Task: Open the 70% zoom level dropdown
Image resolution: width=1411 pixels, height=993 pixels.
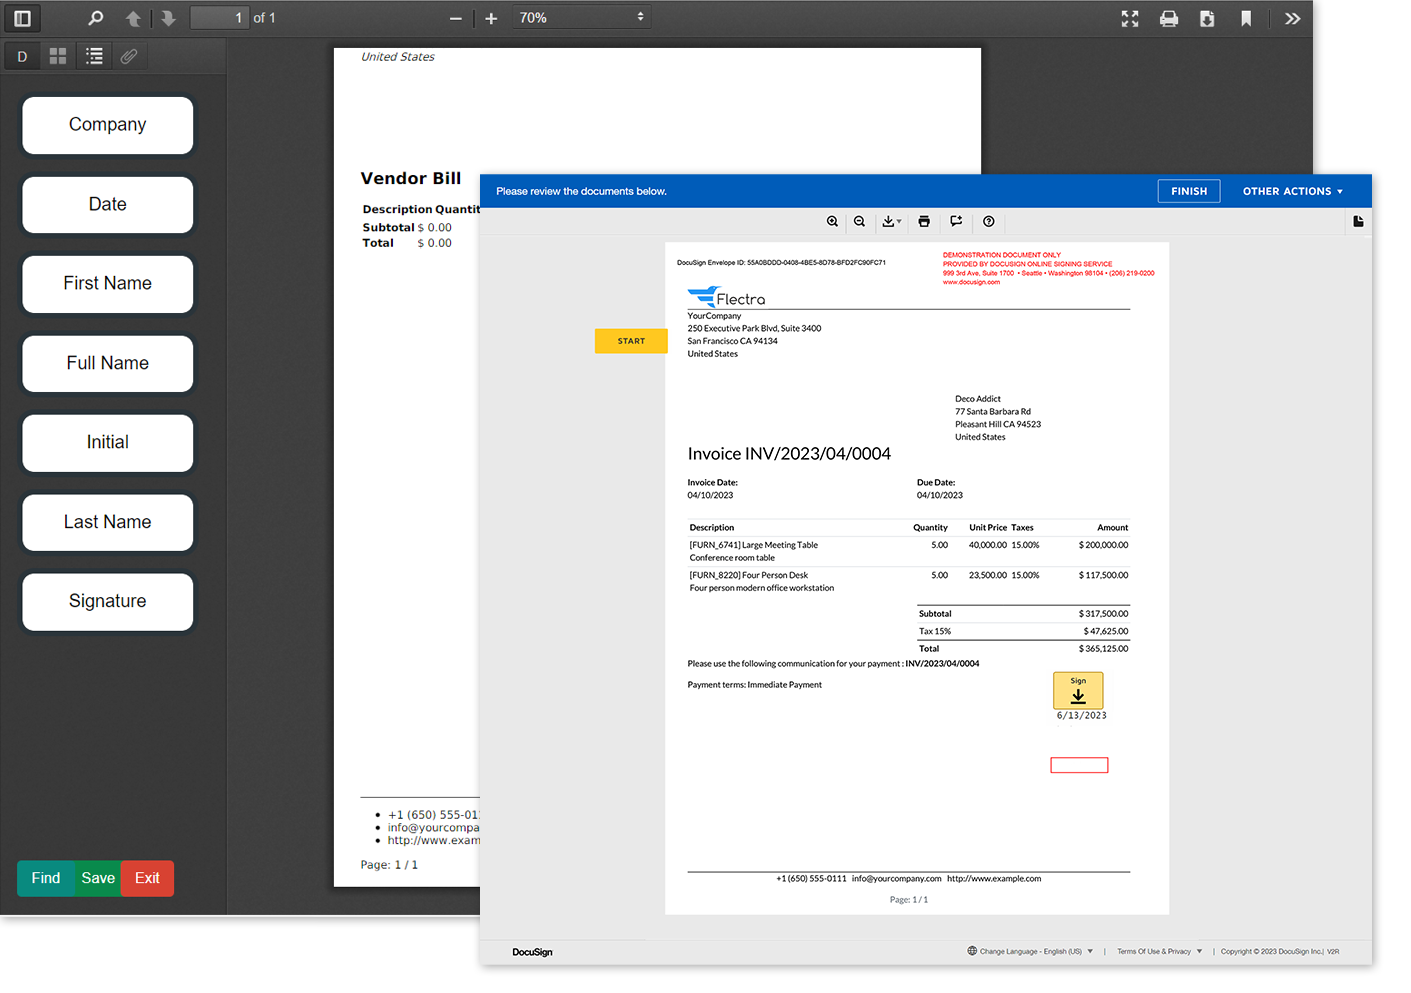Action: 581,17
